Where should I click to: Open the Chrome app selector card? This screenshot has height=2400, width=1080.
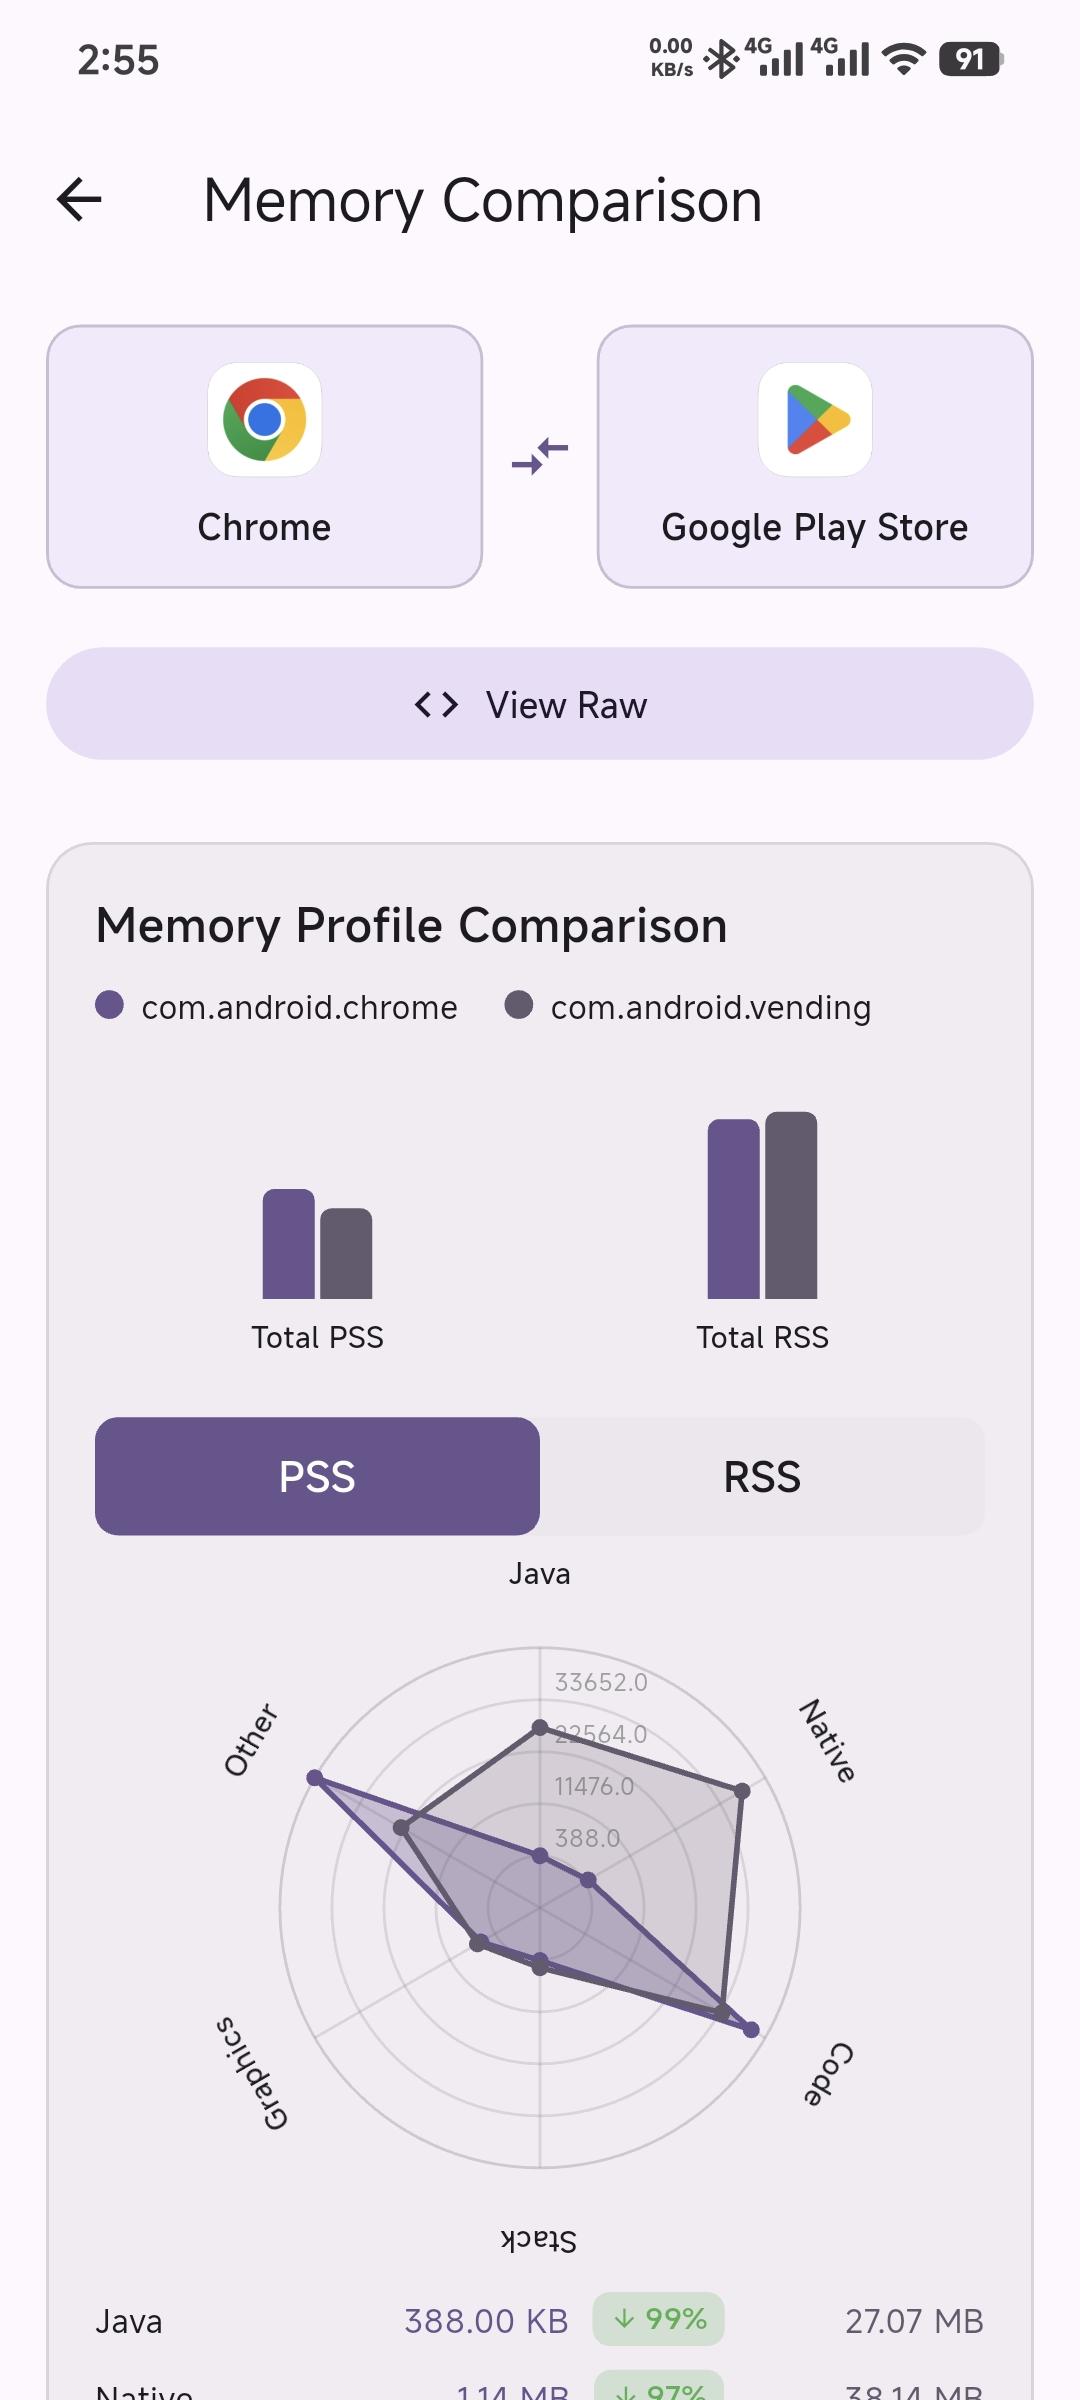click(x=264, y=456)
